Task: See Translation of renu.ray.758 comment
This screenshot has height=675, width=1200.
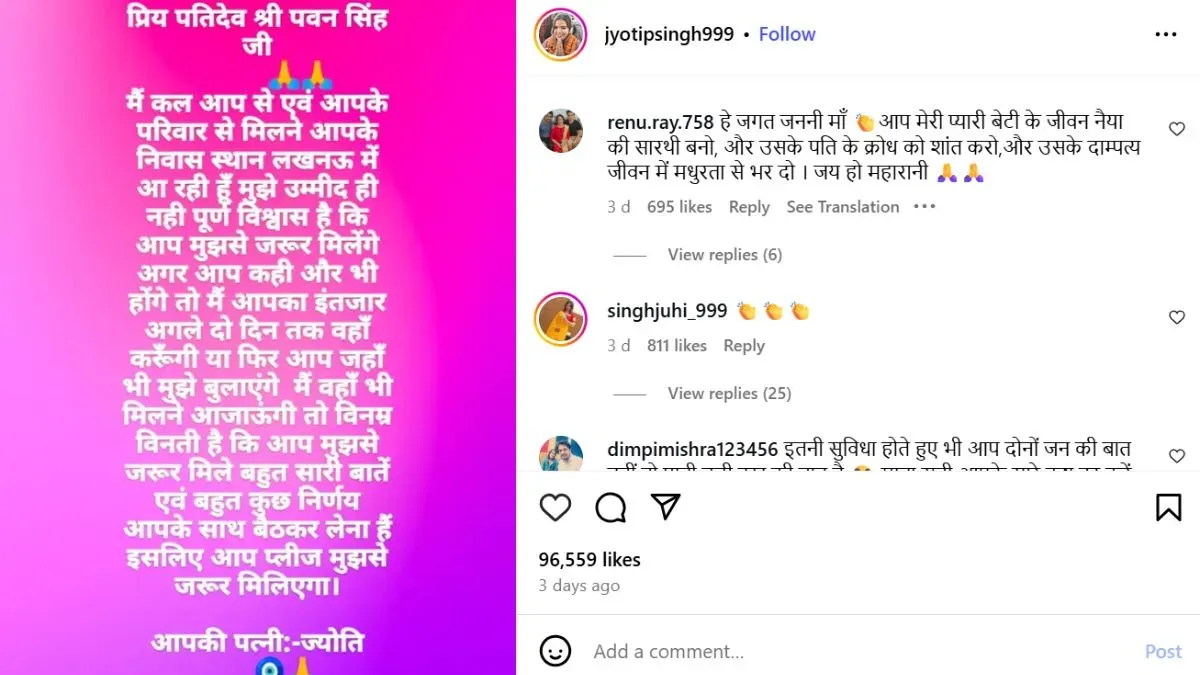Action: [x=843, y=207]
